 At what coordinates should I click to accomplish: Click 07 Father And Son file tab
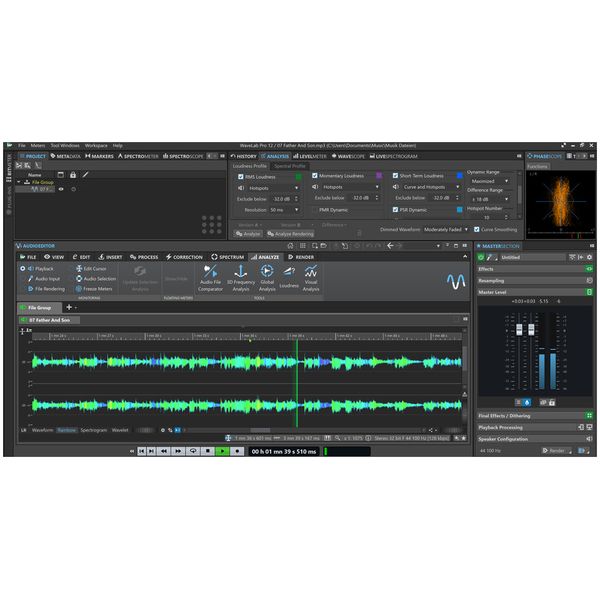[x=49, y=320]
